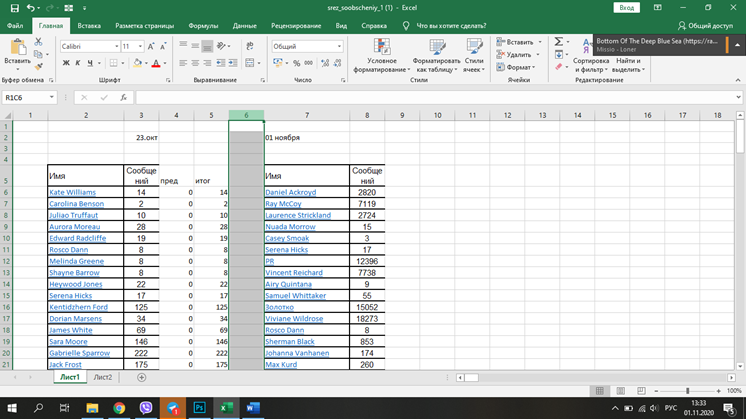Screen dimensions: 747x420
Task: Toggle middle vertical alignment
Action: click(195, 46)
